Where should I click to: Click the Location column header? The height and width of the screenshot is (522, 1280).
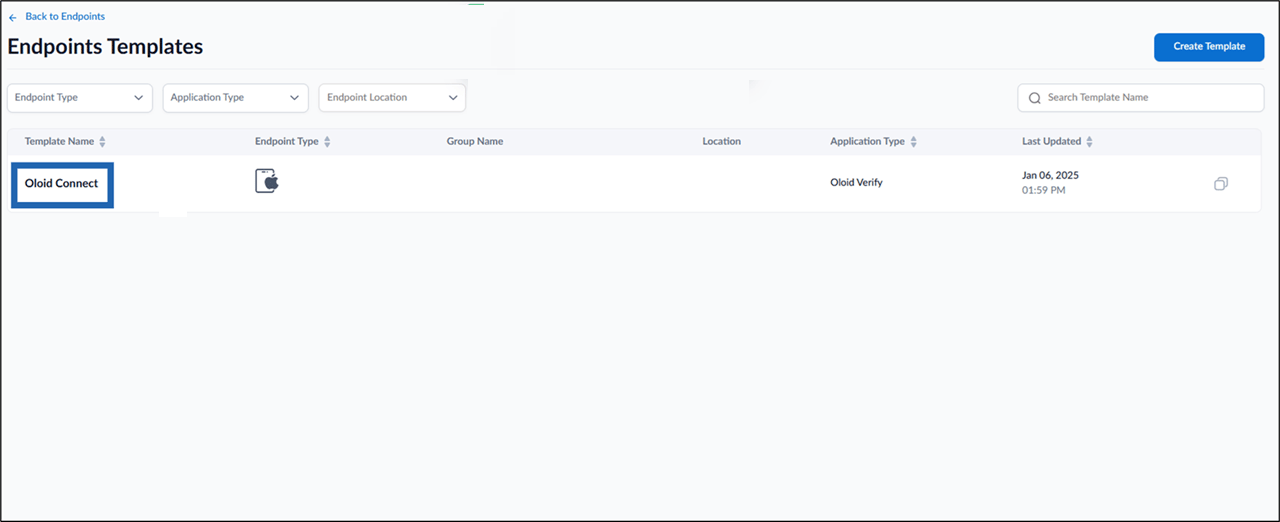pyautogui.click(x=722, y=142)
